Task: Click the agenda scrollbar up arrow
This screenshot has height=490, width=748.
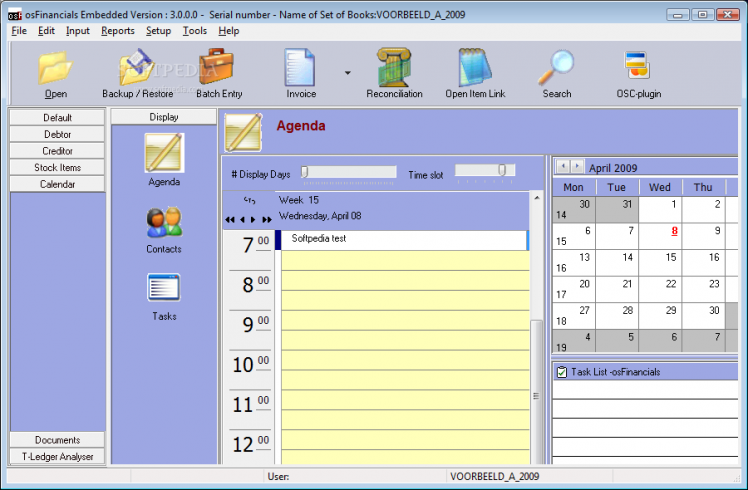Action: [537, 198]
